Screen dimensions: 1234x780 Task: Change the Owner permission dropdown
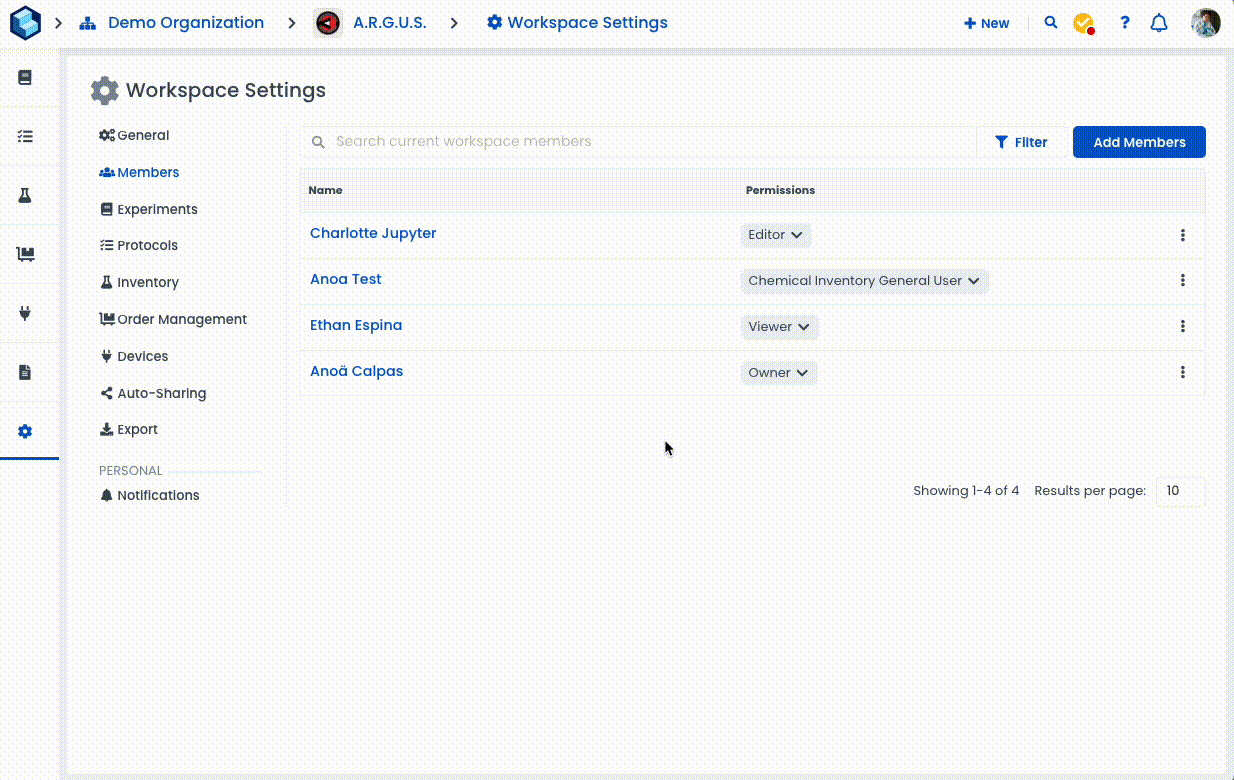click(779, 373)
